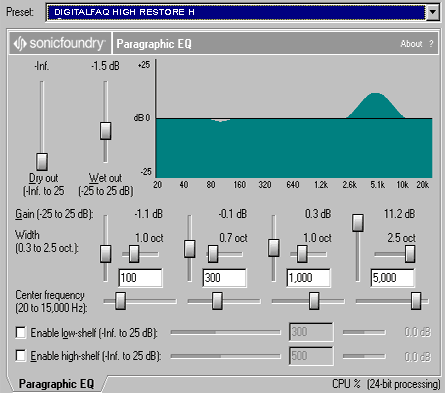Click the 2.5 oct width slider handle
This screenshot has height=393, width=445.
tap(410, 254)
